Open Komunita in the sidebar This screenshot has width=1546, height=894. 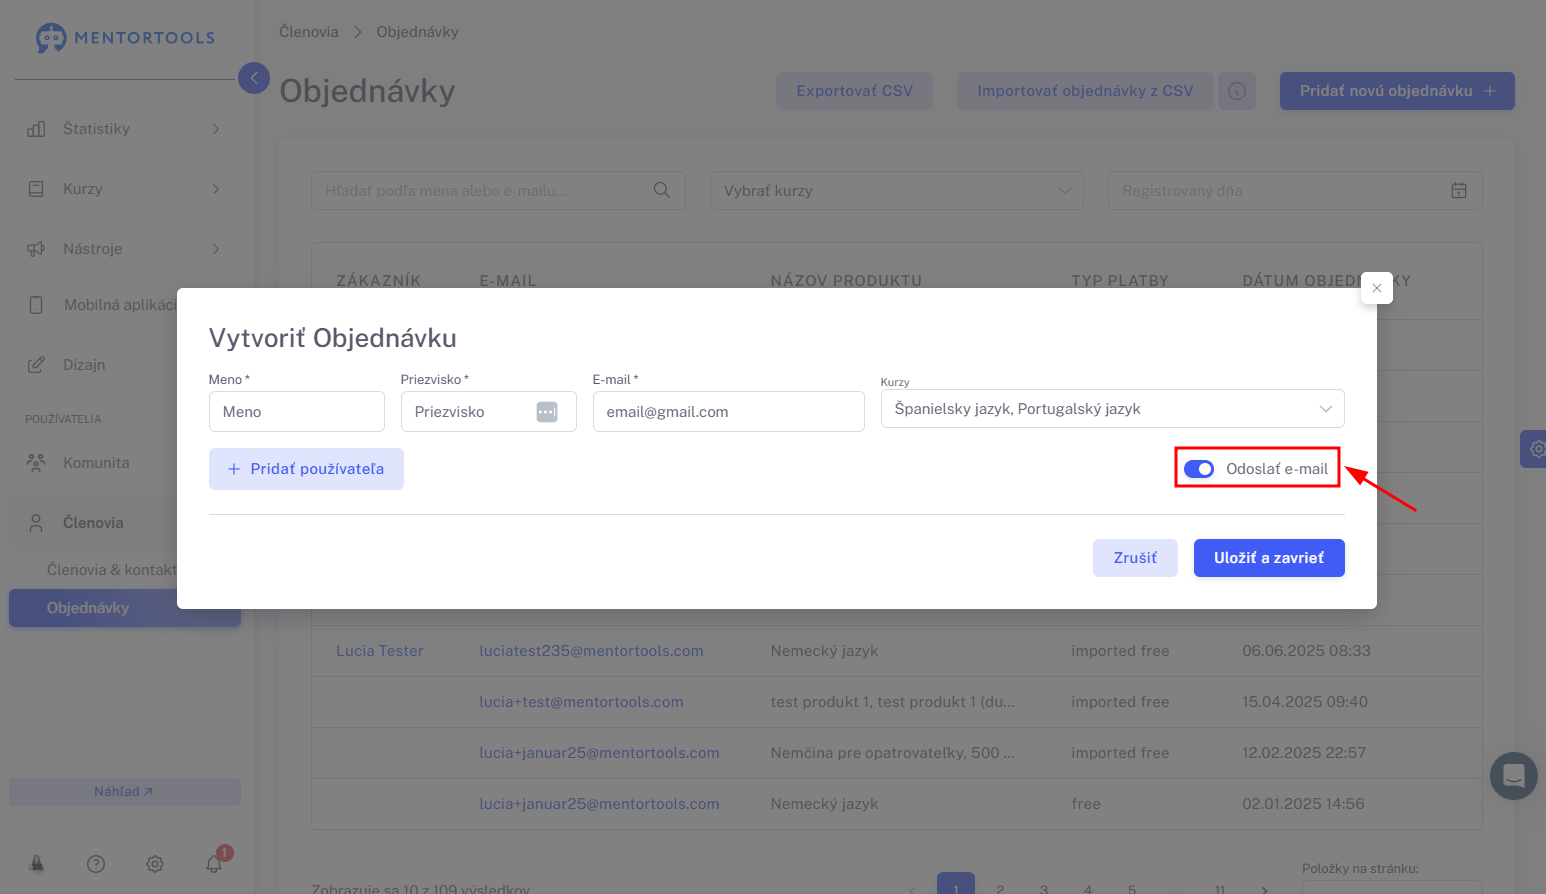point(96,463)
